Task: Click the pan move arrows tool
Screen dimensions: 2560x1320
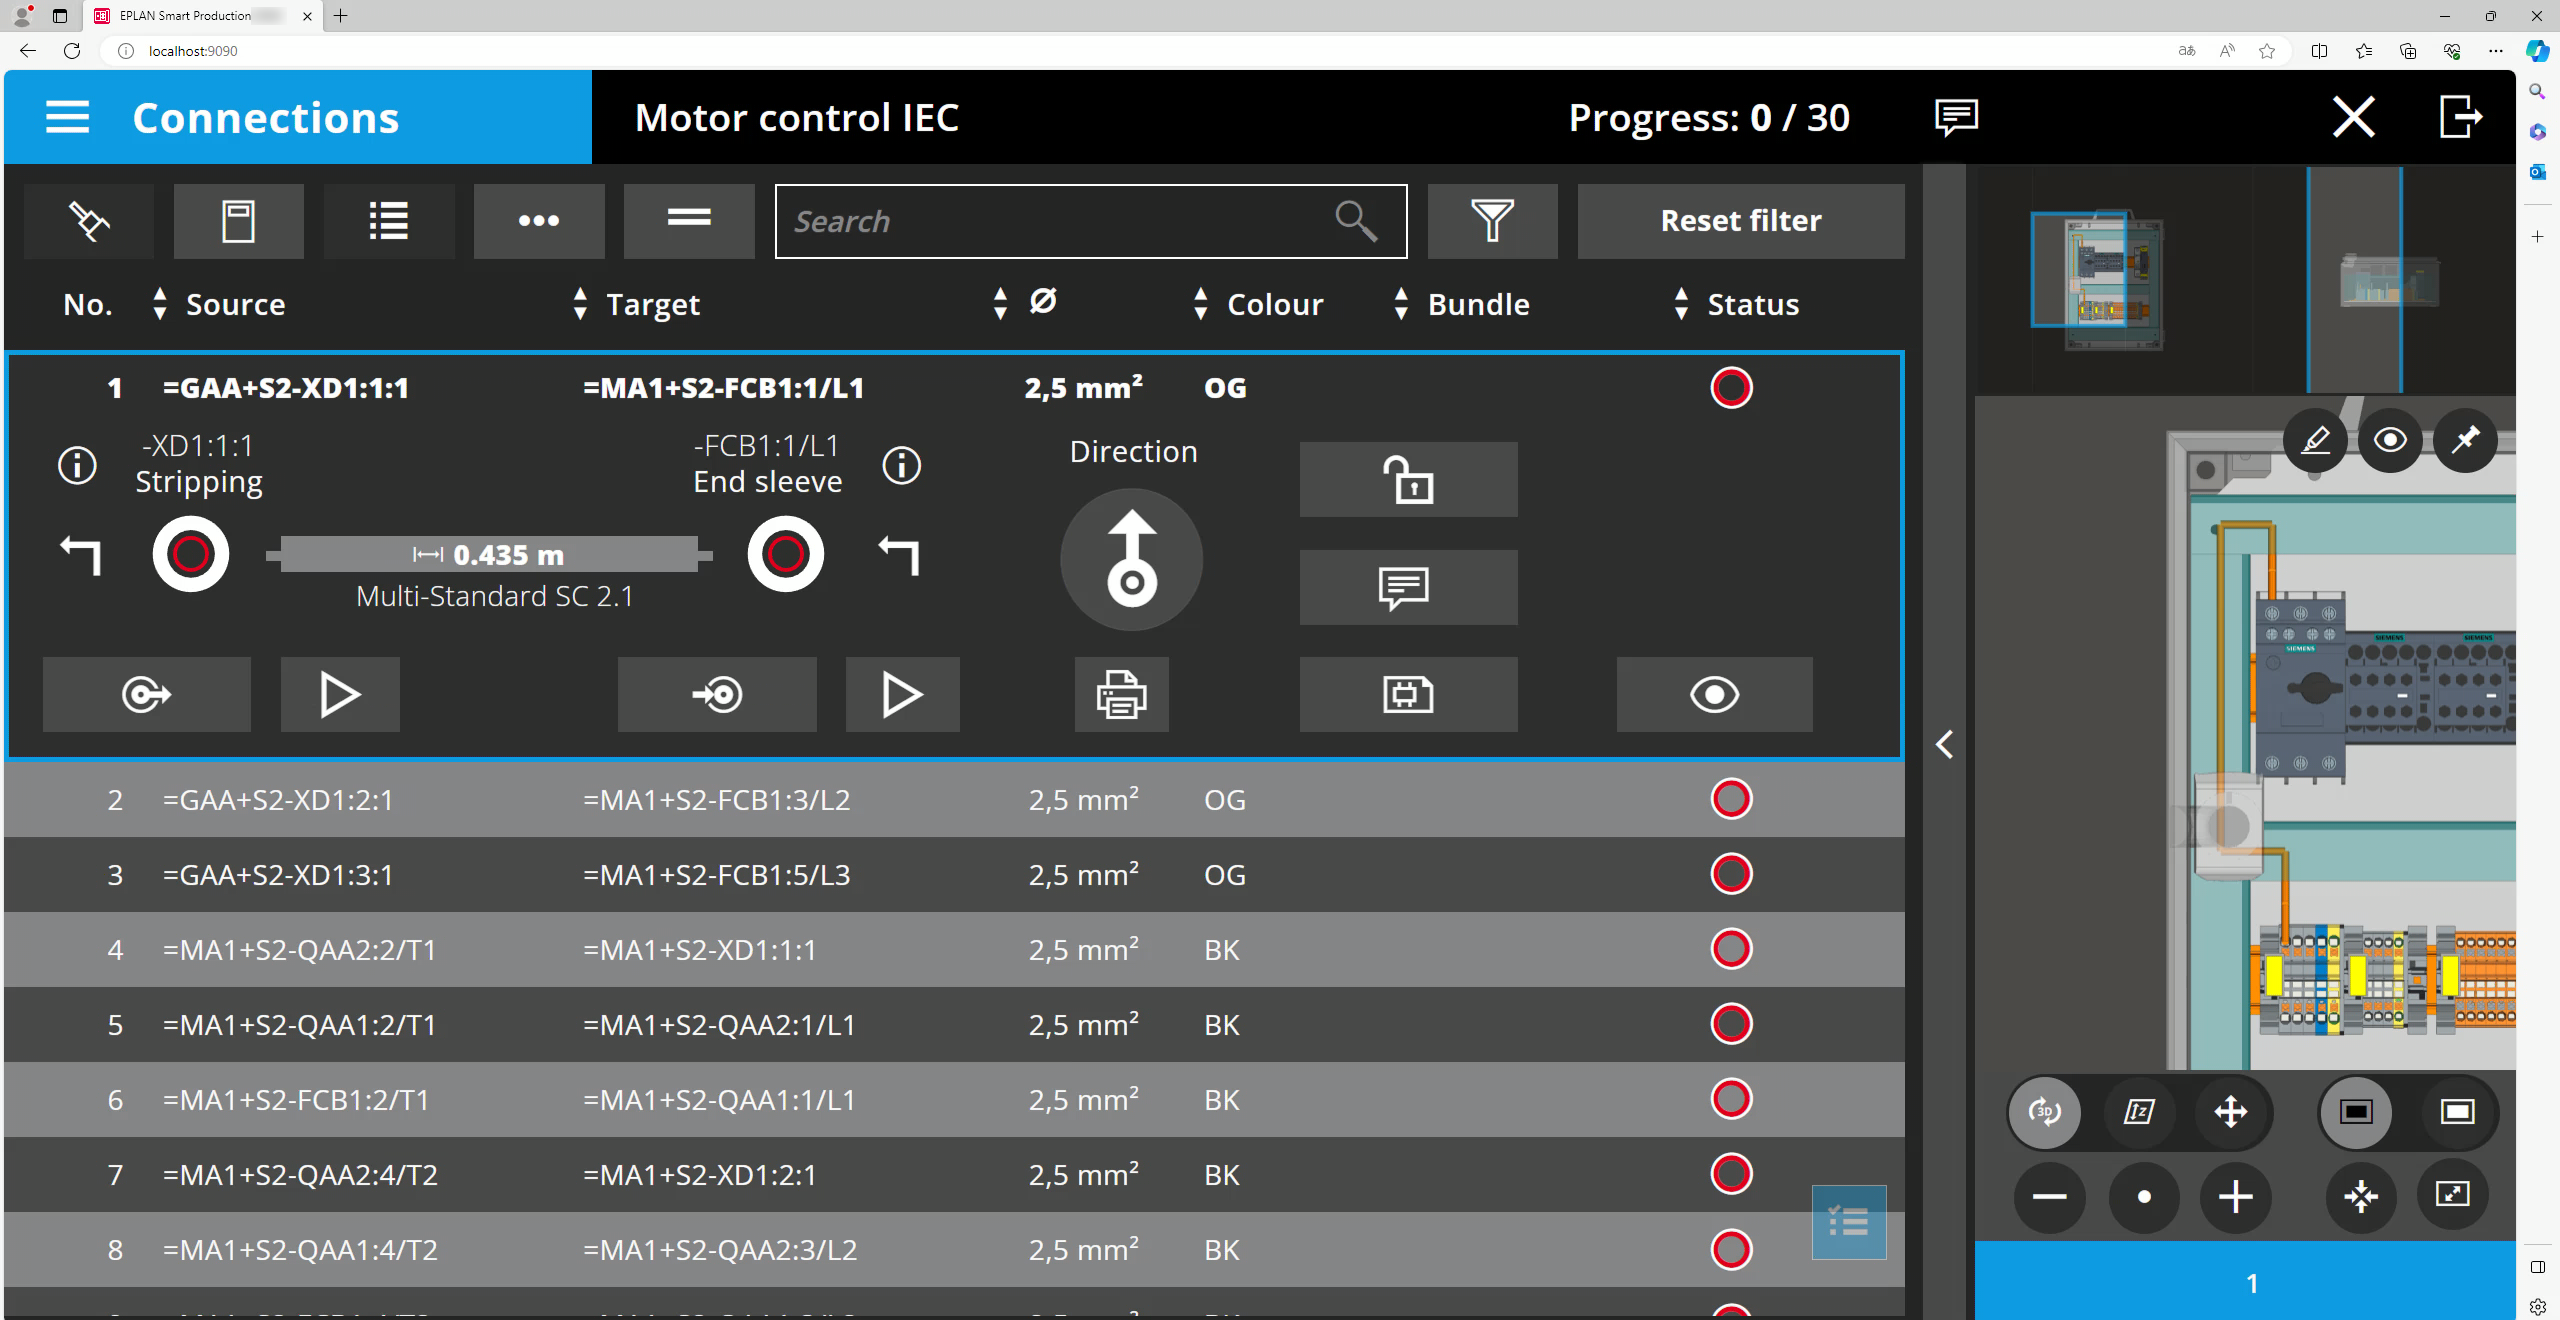Action: 2230,1111
